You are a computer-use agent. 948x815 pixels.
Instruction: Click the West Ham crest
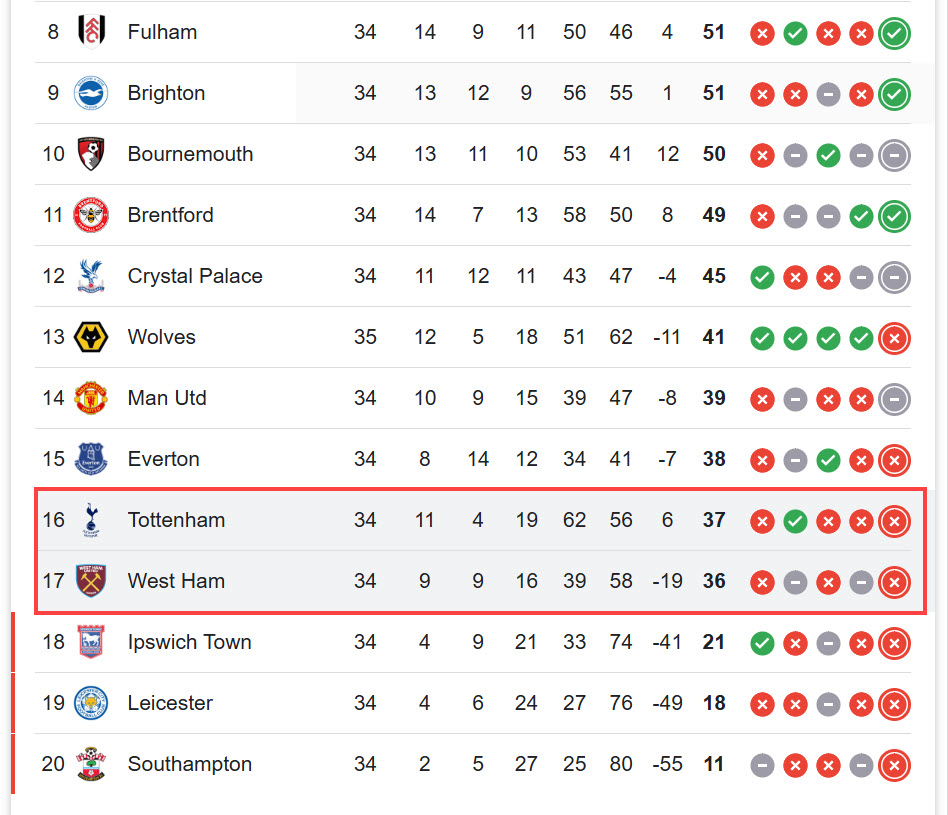(91, 581)
